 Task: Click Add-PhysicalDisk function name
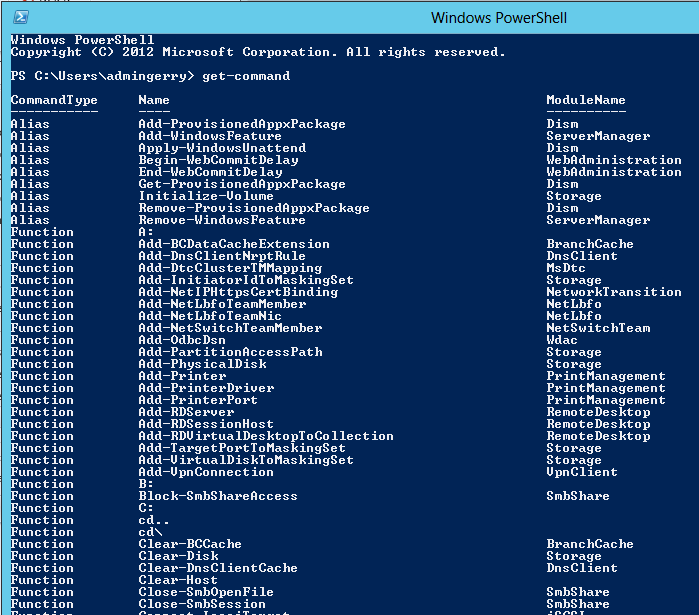click(202, 364)
